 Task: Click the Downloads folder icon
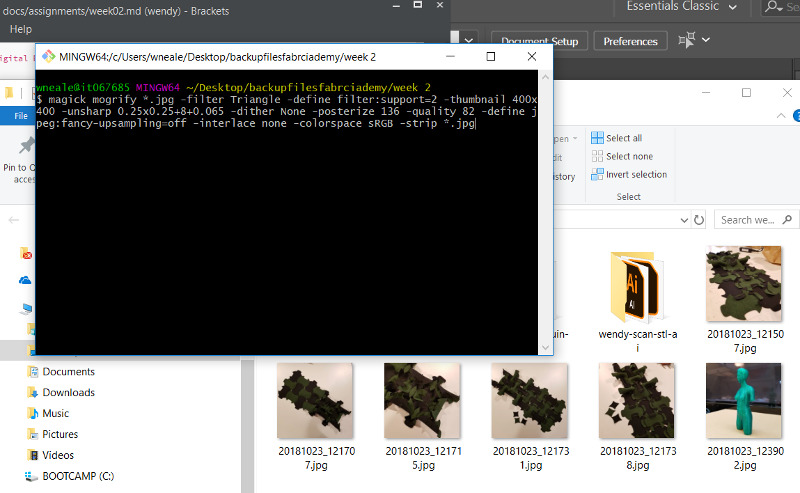click(33, 392)
